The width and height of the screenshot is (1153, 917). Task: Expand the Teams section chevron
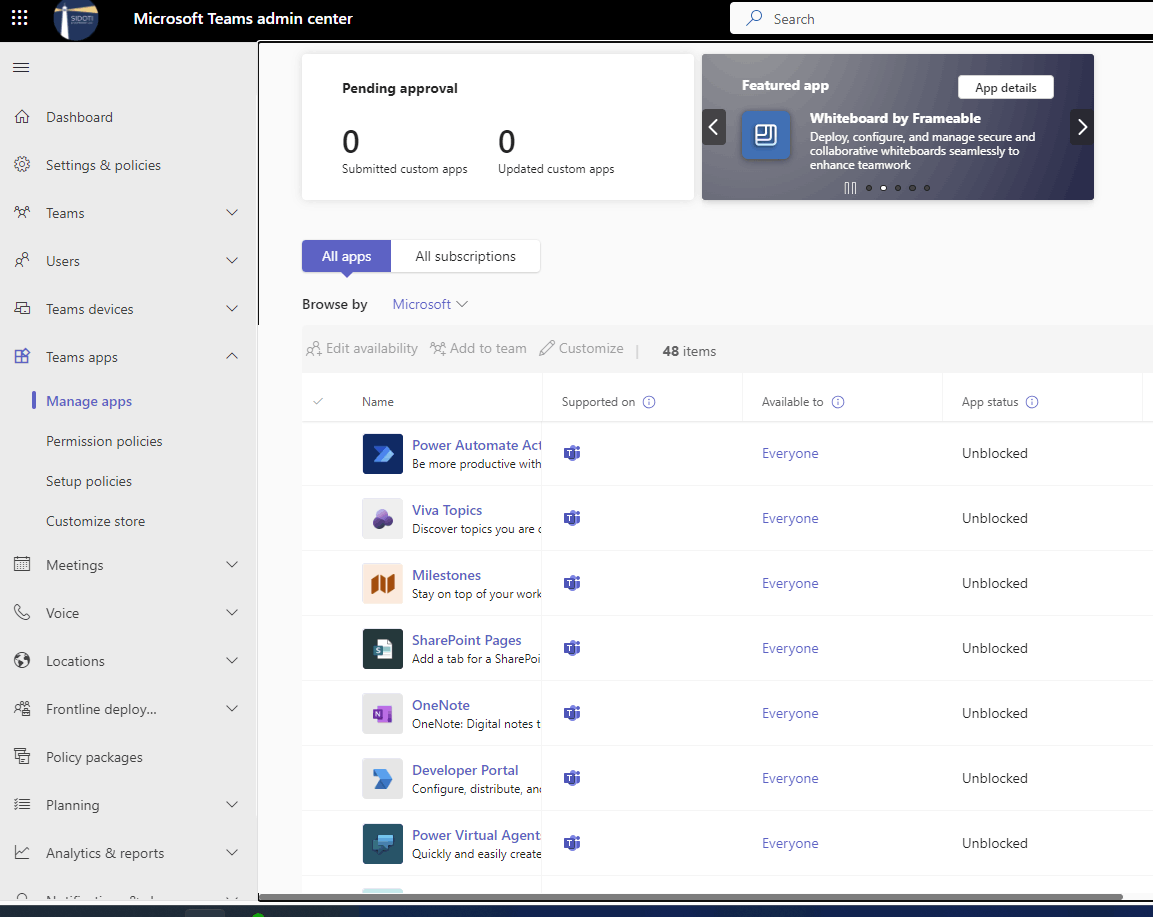[232, 213]
